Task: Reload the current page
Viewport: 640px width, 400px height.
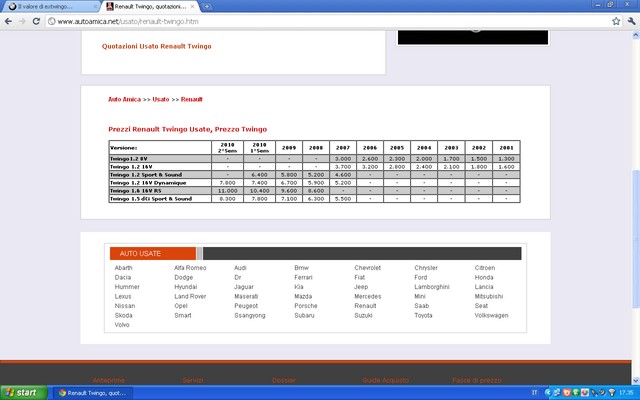Action: pyautogui.click(x=36, y=21)
